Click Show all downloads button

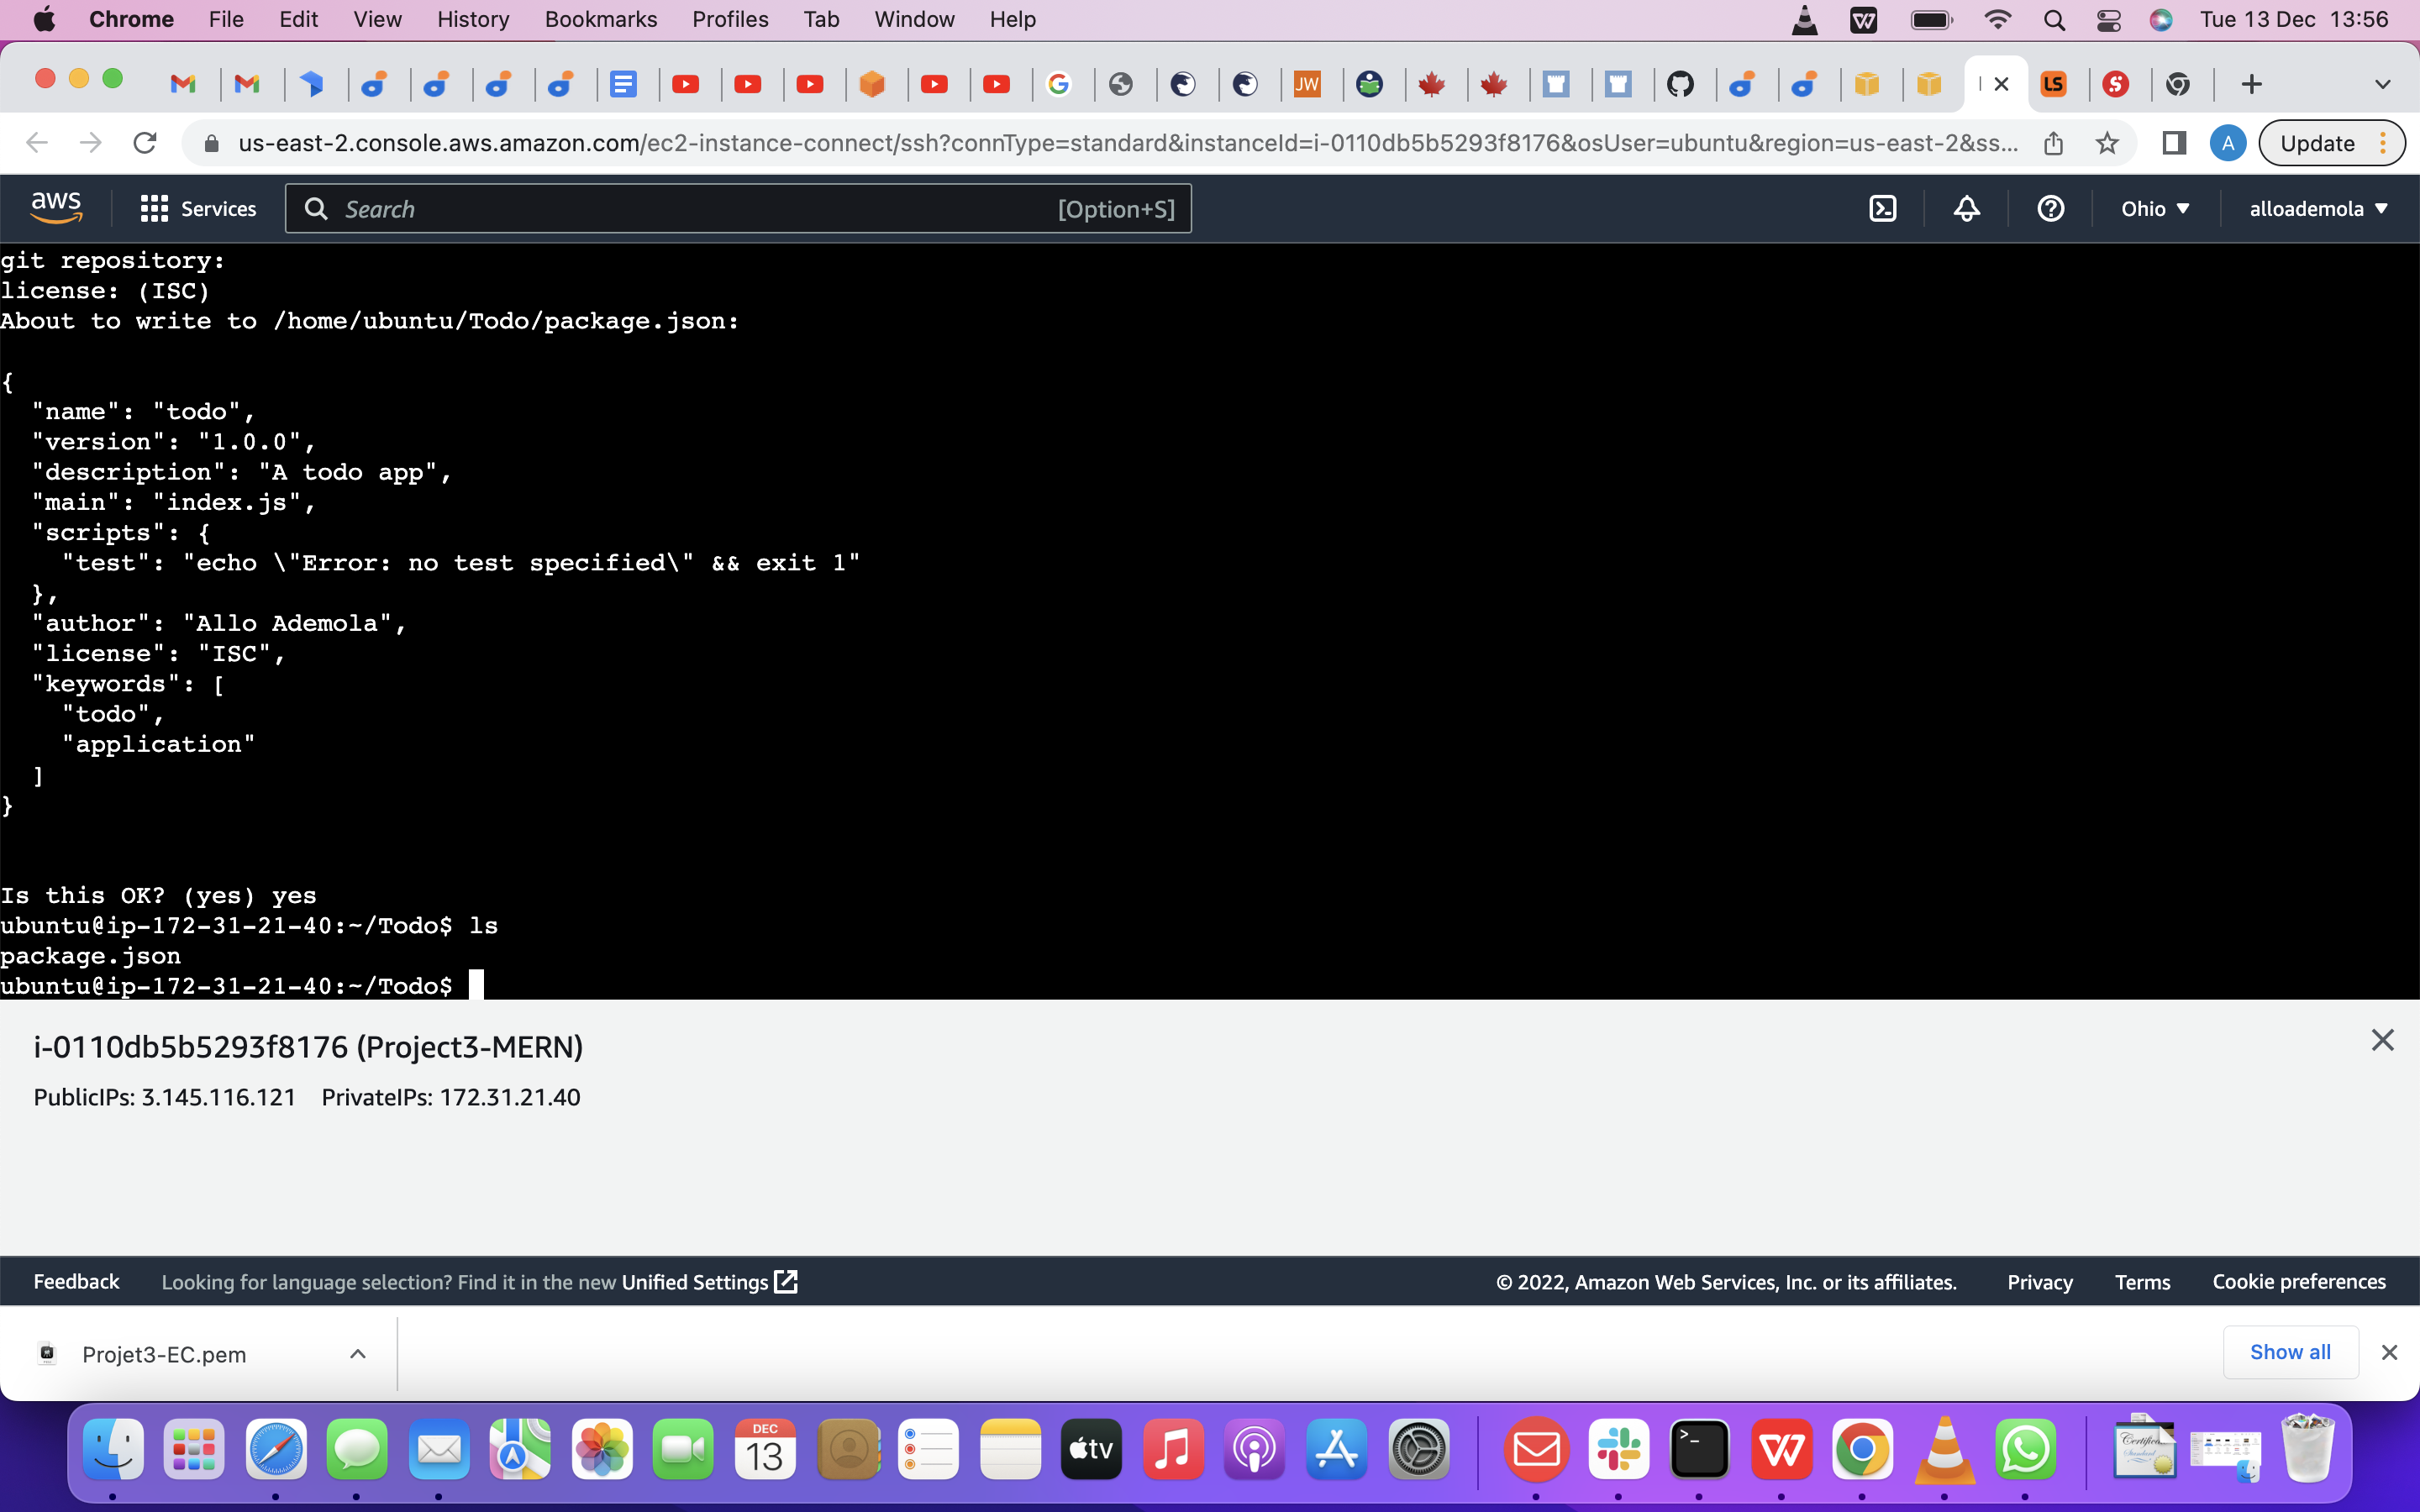tap(2289, 1352)
